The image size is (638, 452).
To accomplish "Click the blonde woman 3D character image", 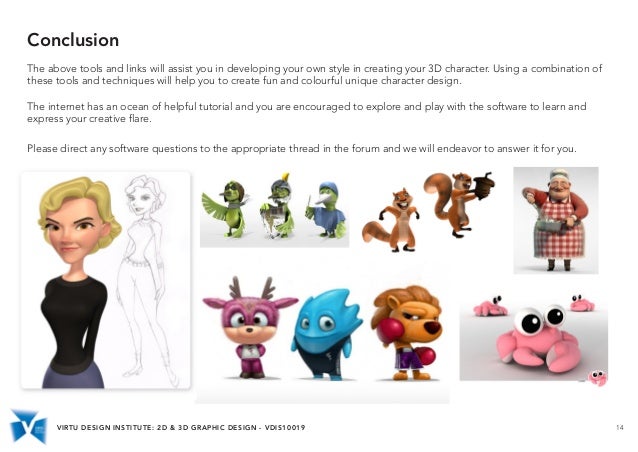I will point(76,282).
